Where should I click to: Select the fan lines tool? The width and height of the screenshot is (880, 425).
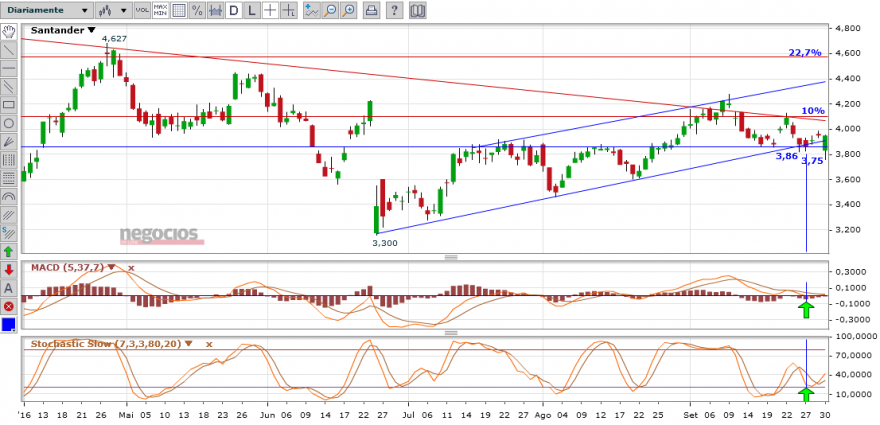[9, 141]
